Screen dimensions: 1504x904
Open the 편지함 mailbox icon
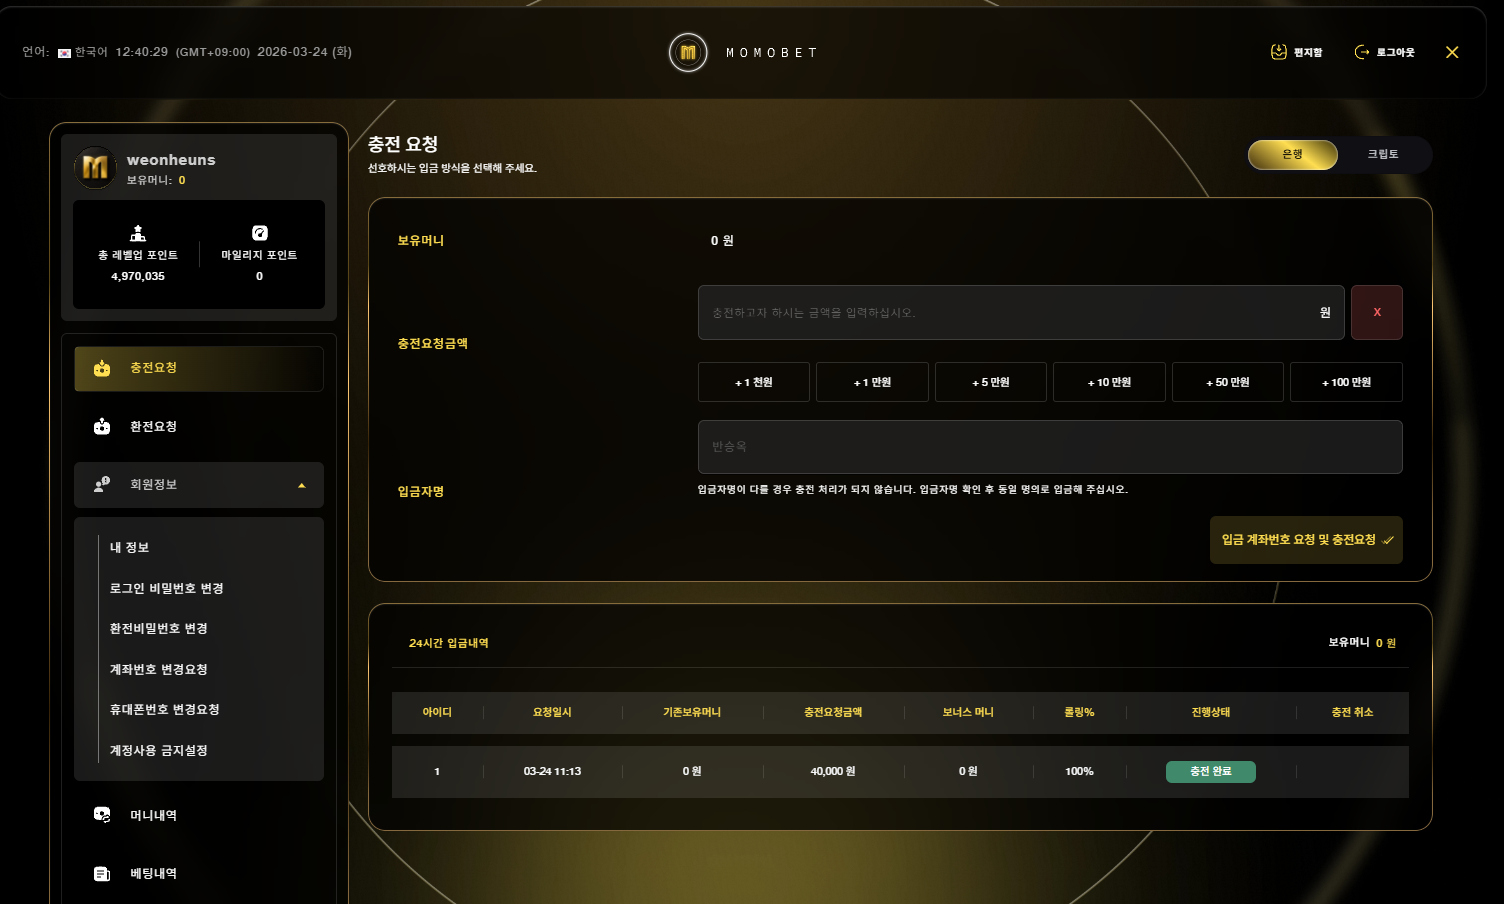tap(1278, 52)
